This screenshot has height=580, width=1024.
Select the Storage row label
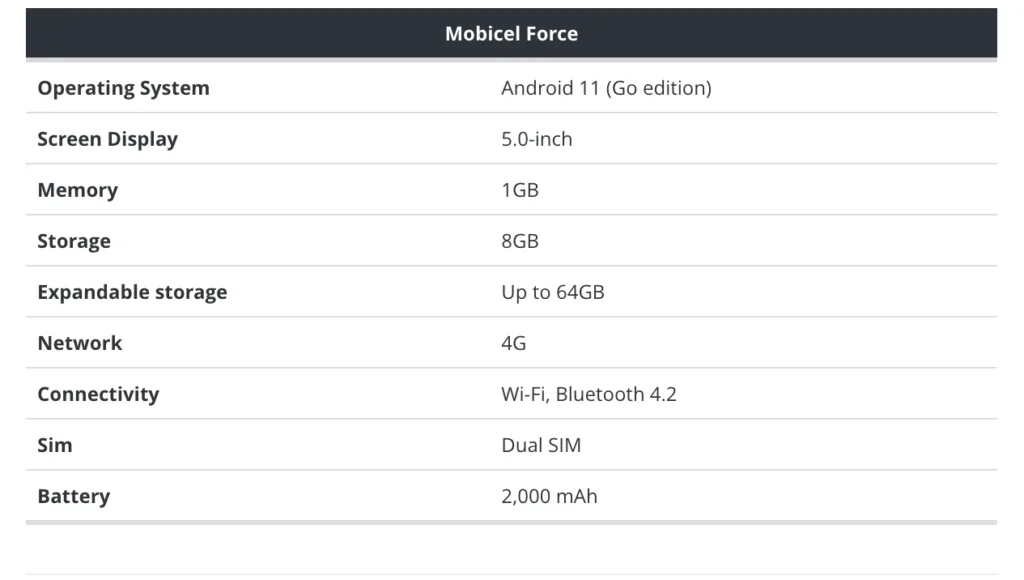coord(74,241)
